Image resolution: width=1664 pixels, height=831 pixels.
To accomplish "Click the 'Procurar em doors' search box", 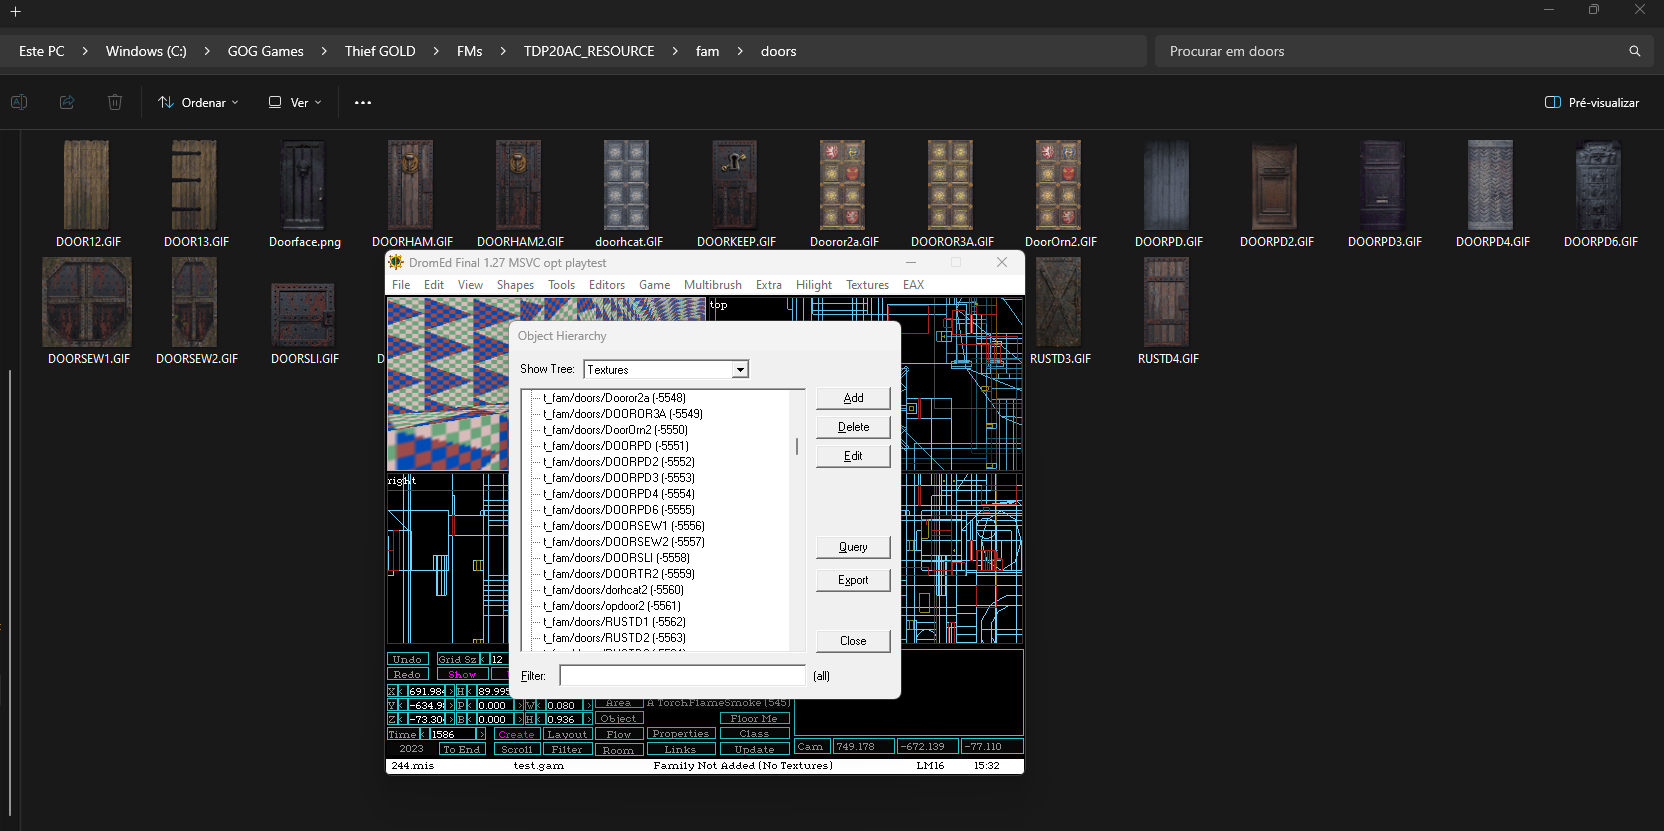I will coord(1404,51).
